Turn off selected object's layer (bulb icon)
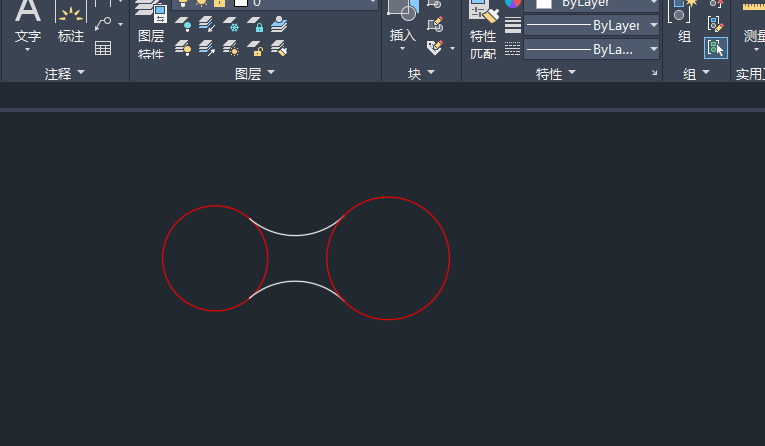 point(183,24)
